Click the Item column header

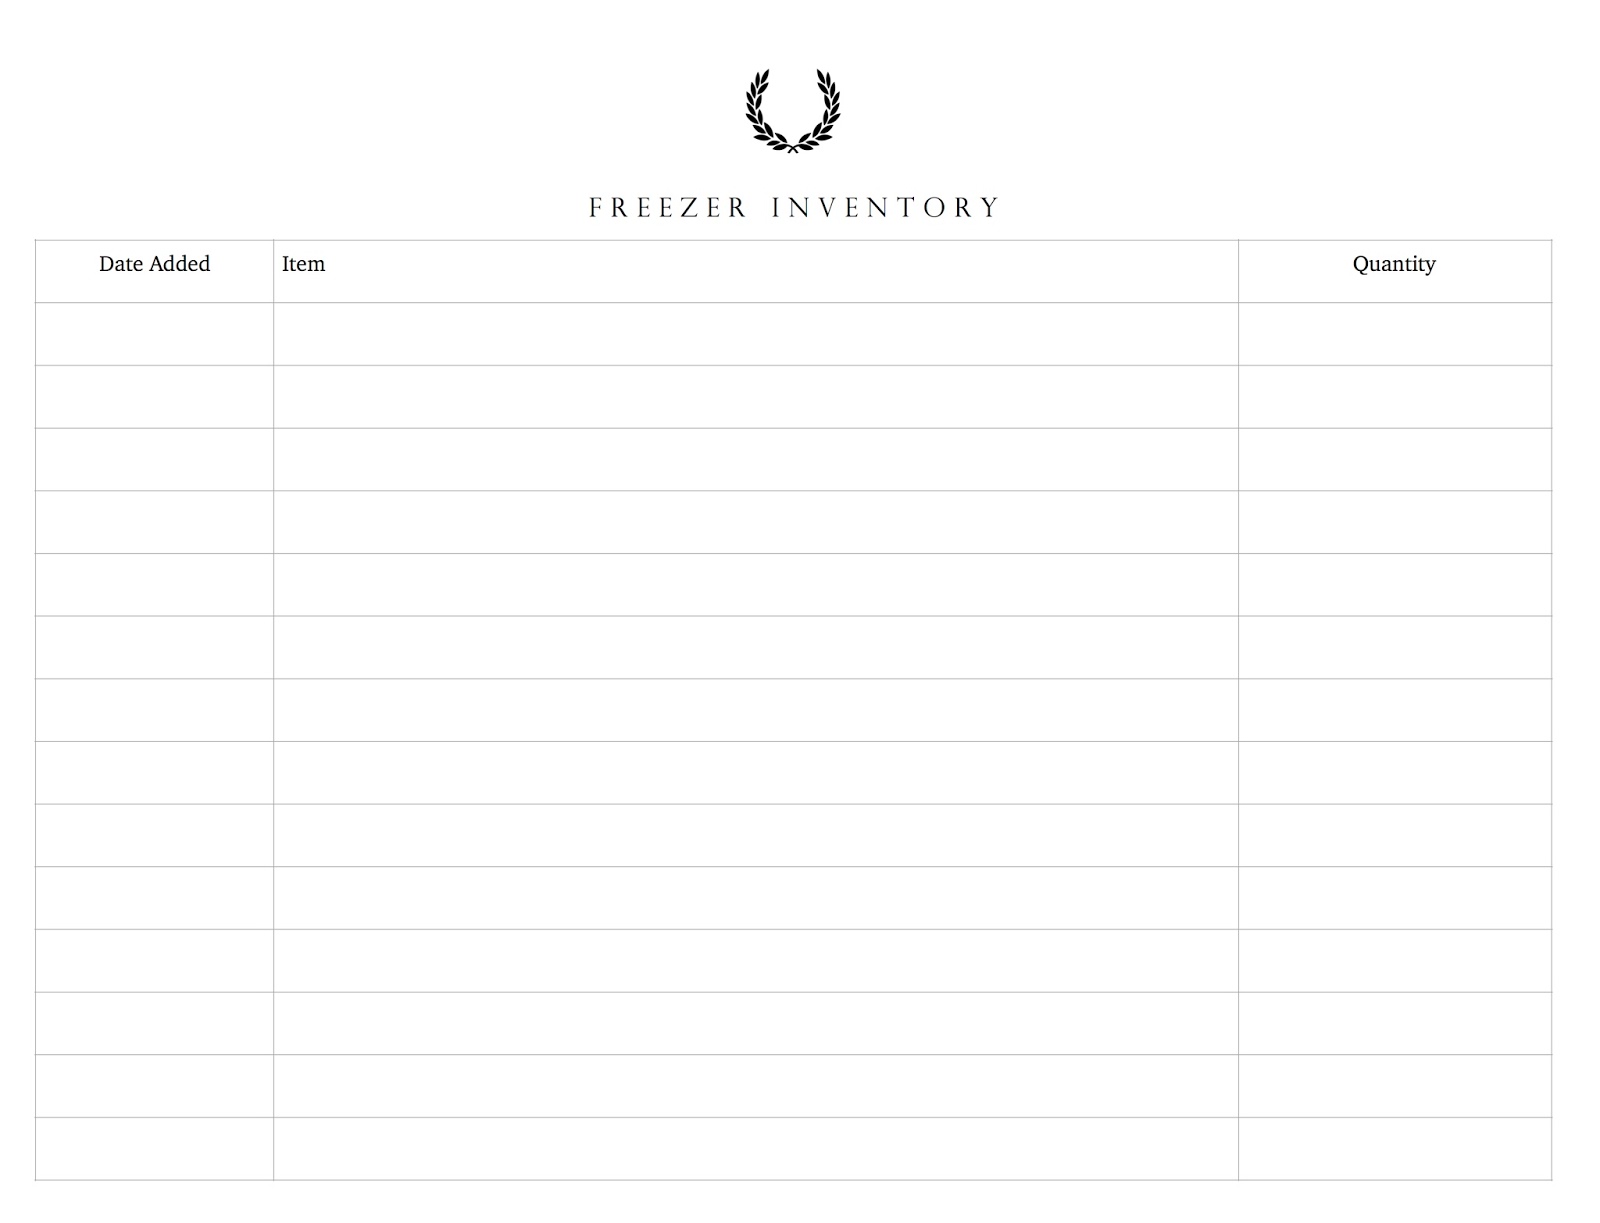(x=303, y=264)
